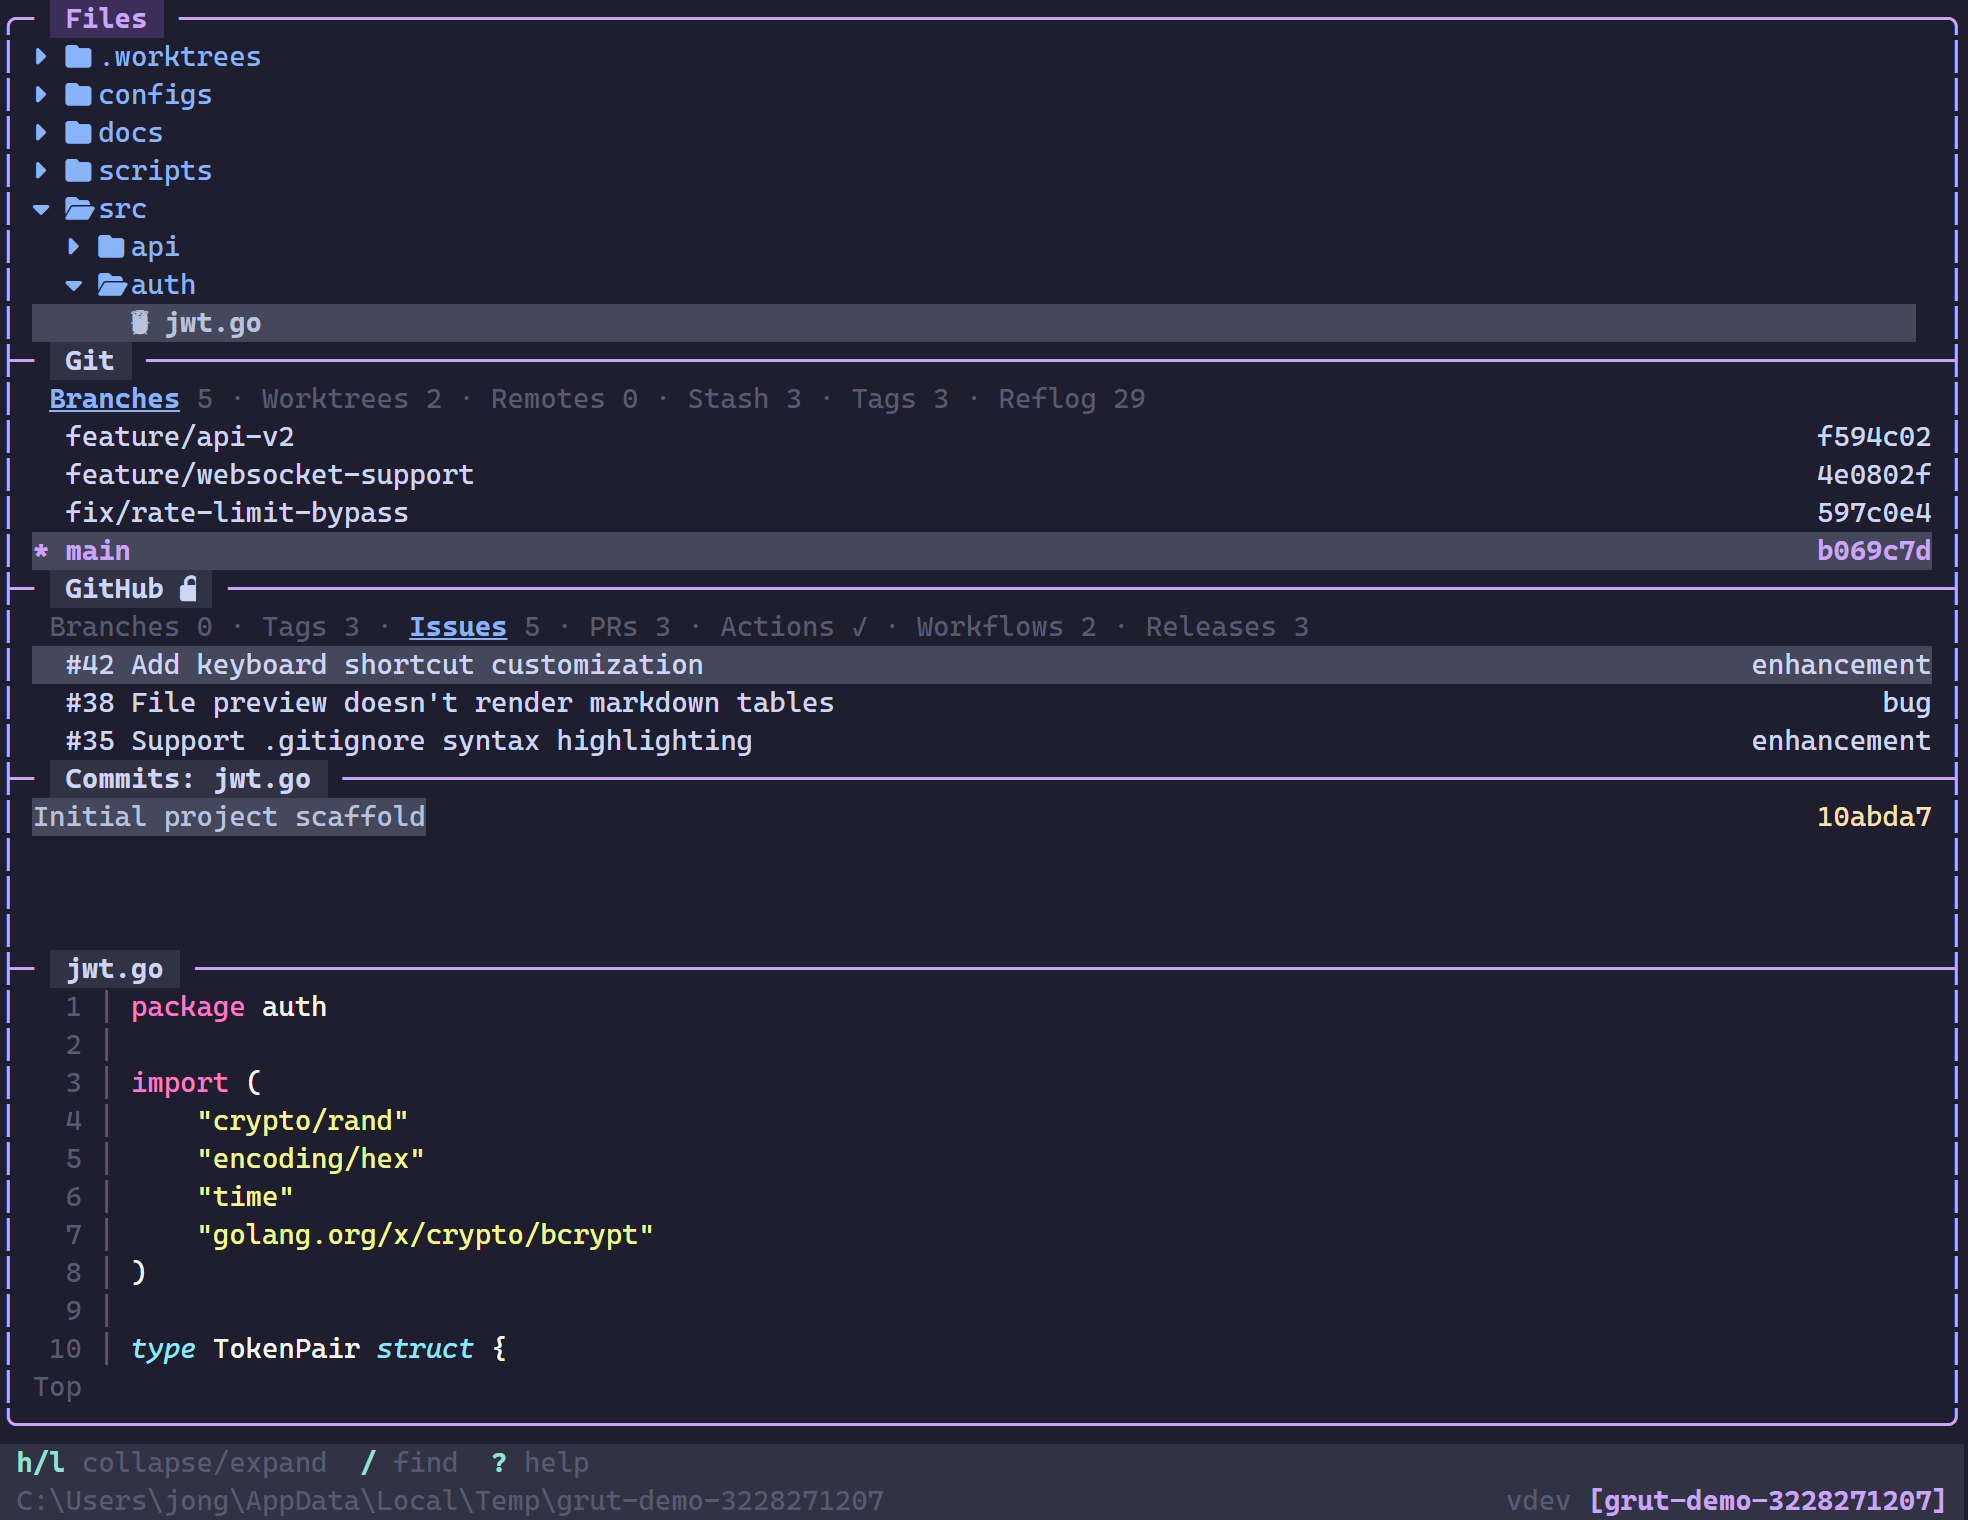Click commit hash f594c02
This screenshot has width=1968, height=1520.
1874,437
